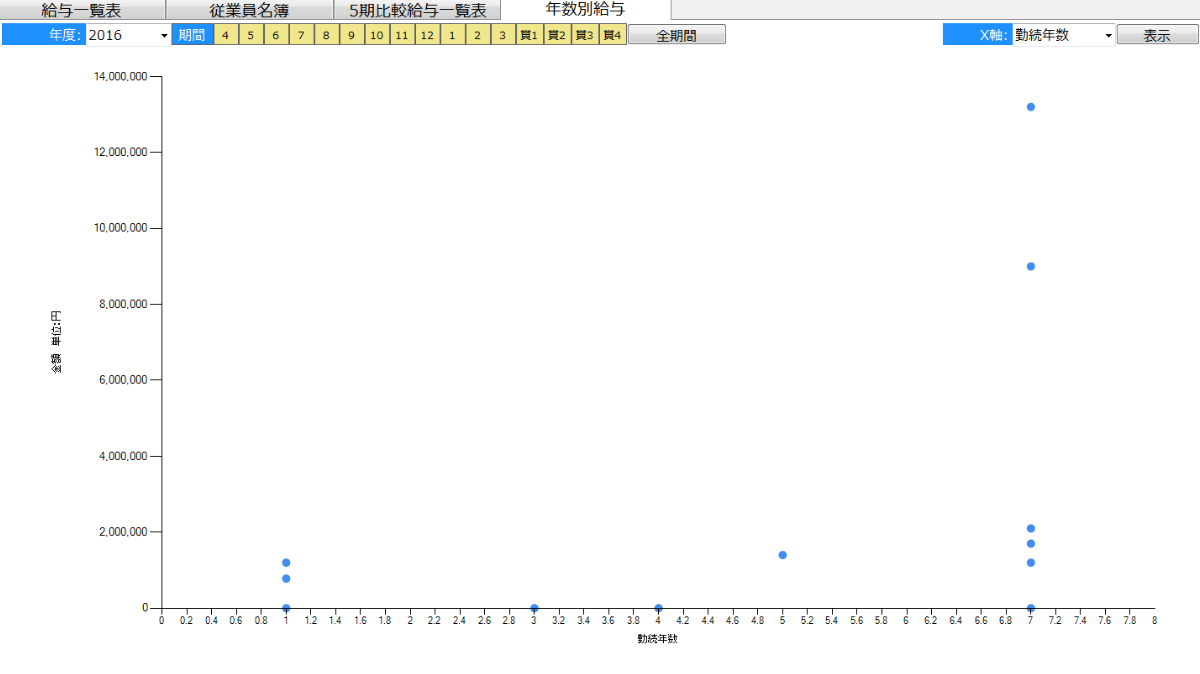Select month 10 period button

(x=376, y=35)
